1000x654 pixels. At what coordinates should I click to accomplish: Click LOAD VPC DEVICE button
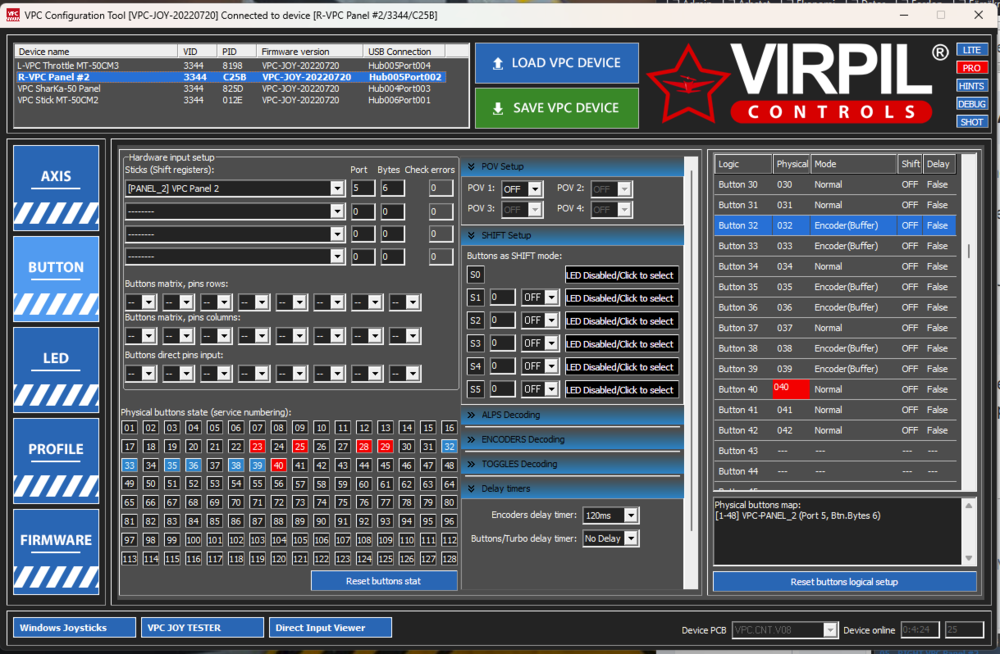coord(556,63)
